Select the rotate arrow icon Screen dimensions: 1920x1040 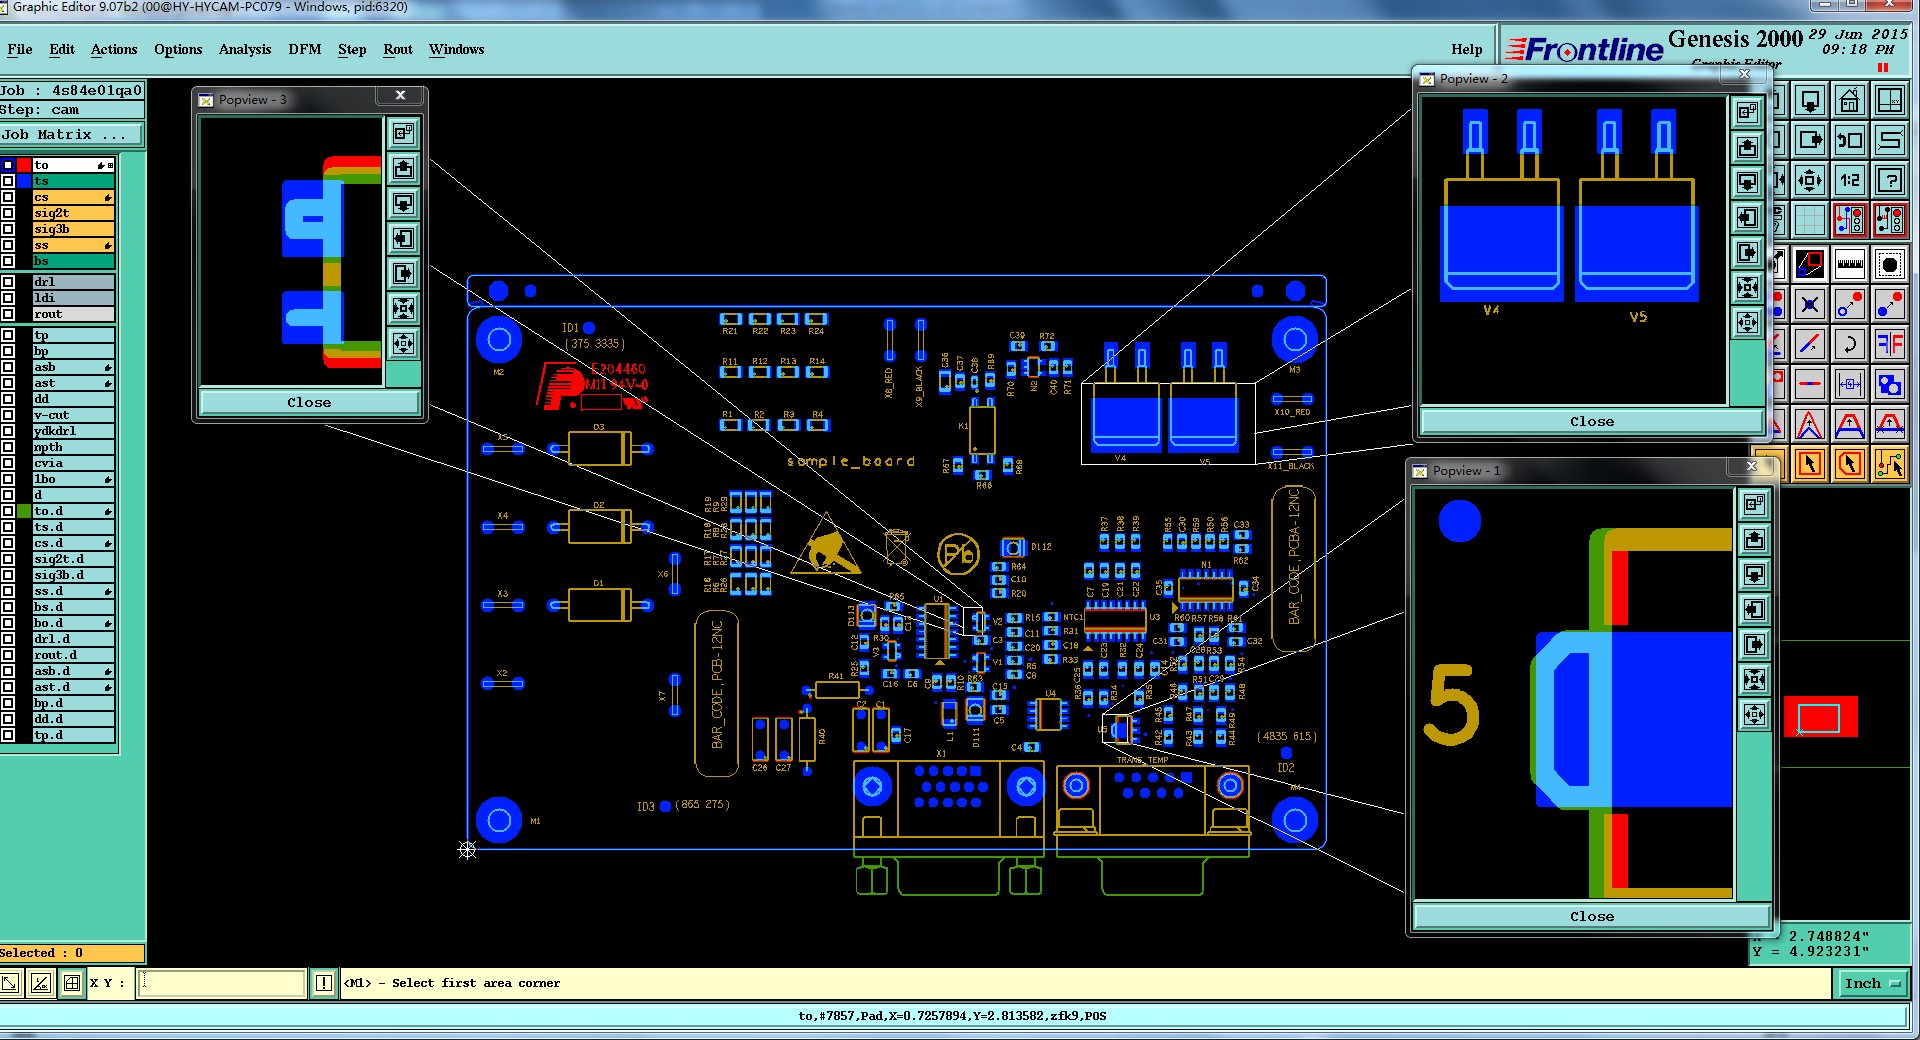click(1849, 345)
